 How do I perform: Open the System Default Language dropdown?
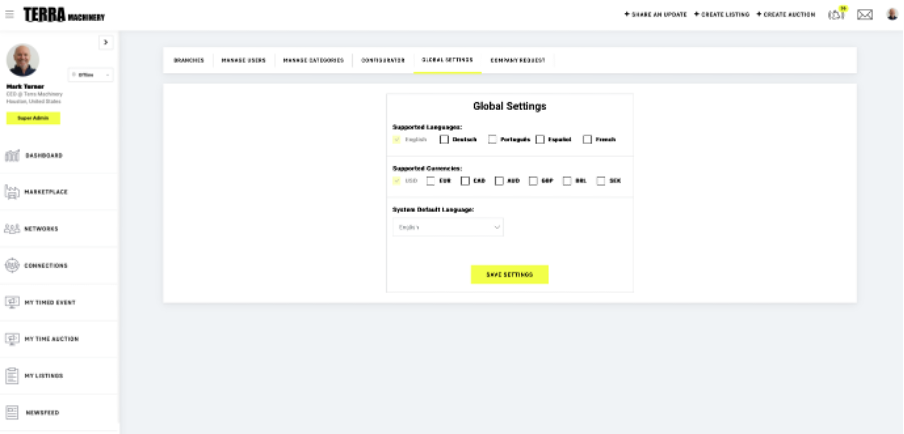[x=449, y=227]
